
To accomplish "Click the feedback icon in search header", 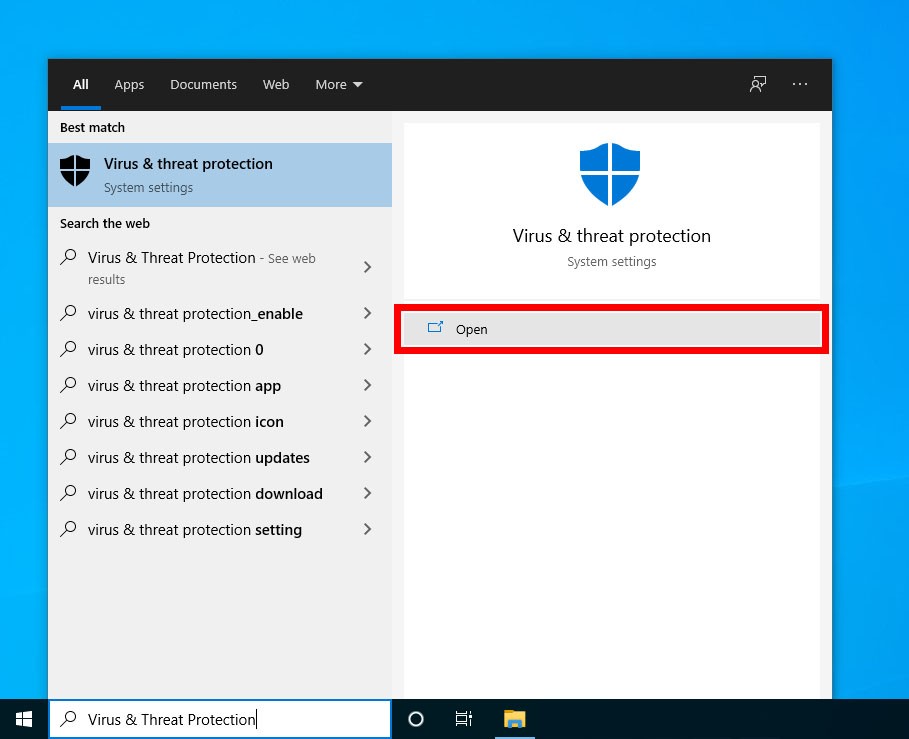I will tap(758, 84).
